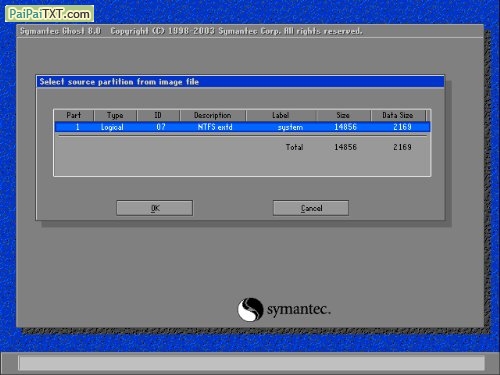Click the OK button
The width and height of the screenshot is (500, 375).
[154, 208]
